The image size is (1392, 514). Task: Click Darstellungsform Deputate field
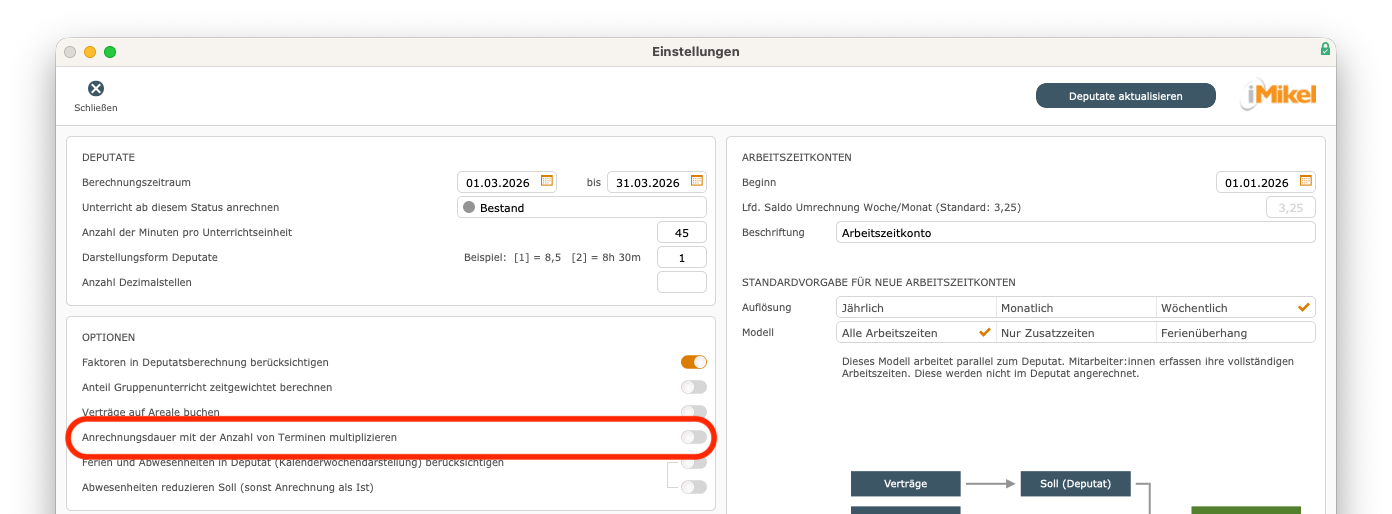682,257
